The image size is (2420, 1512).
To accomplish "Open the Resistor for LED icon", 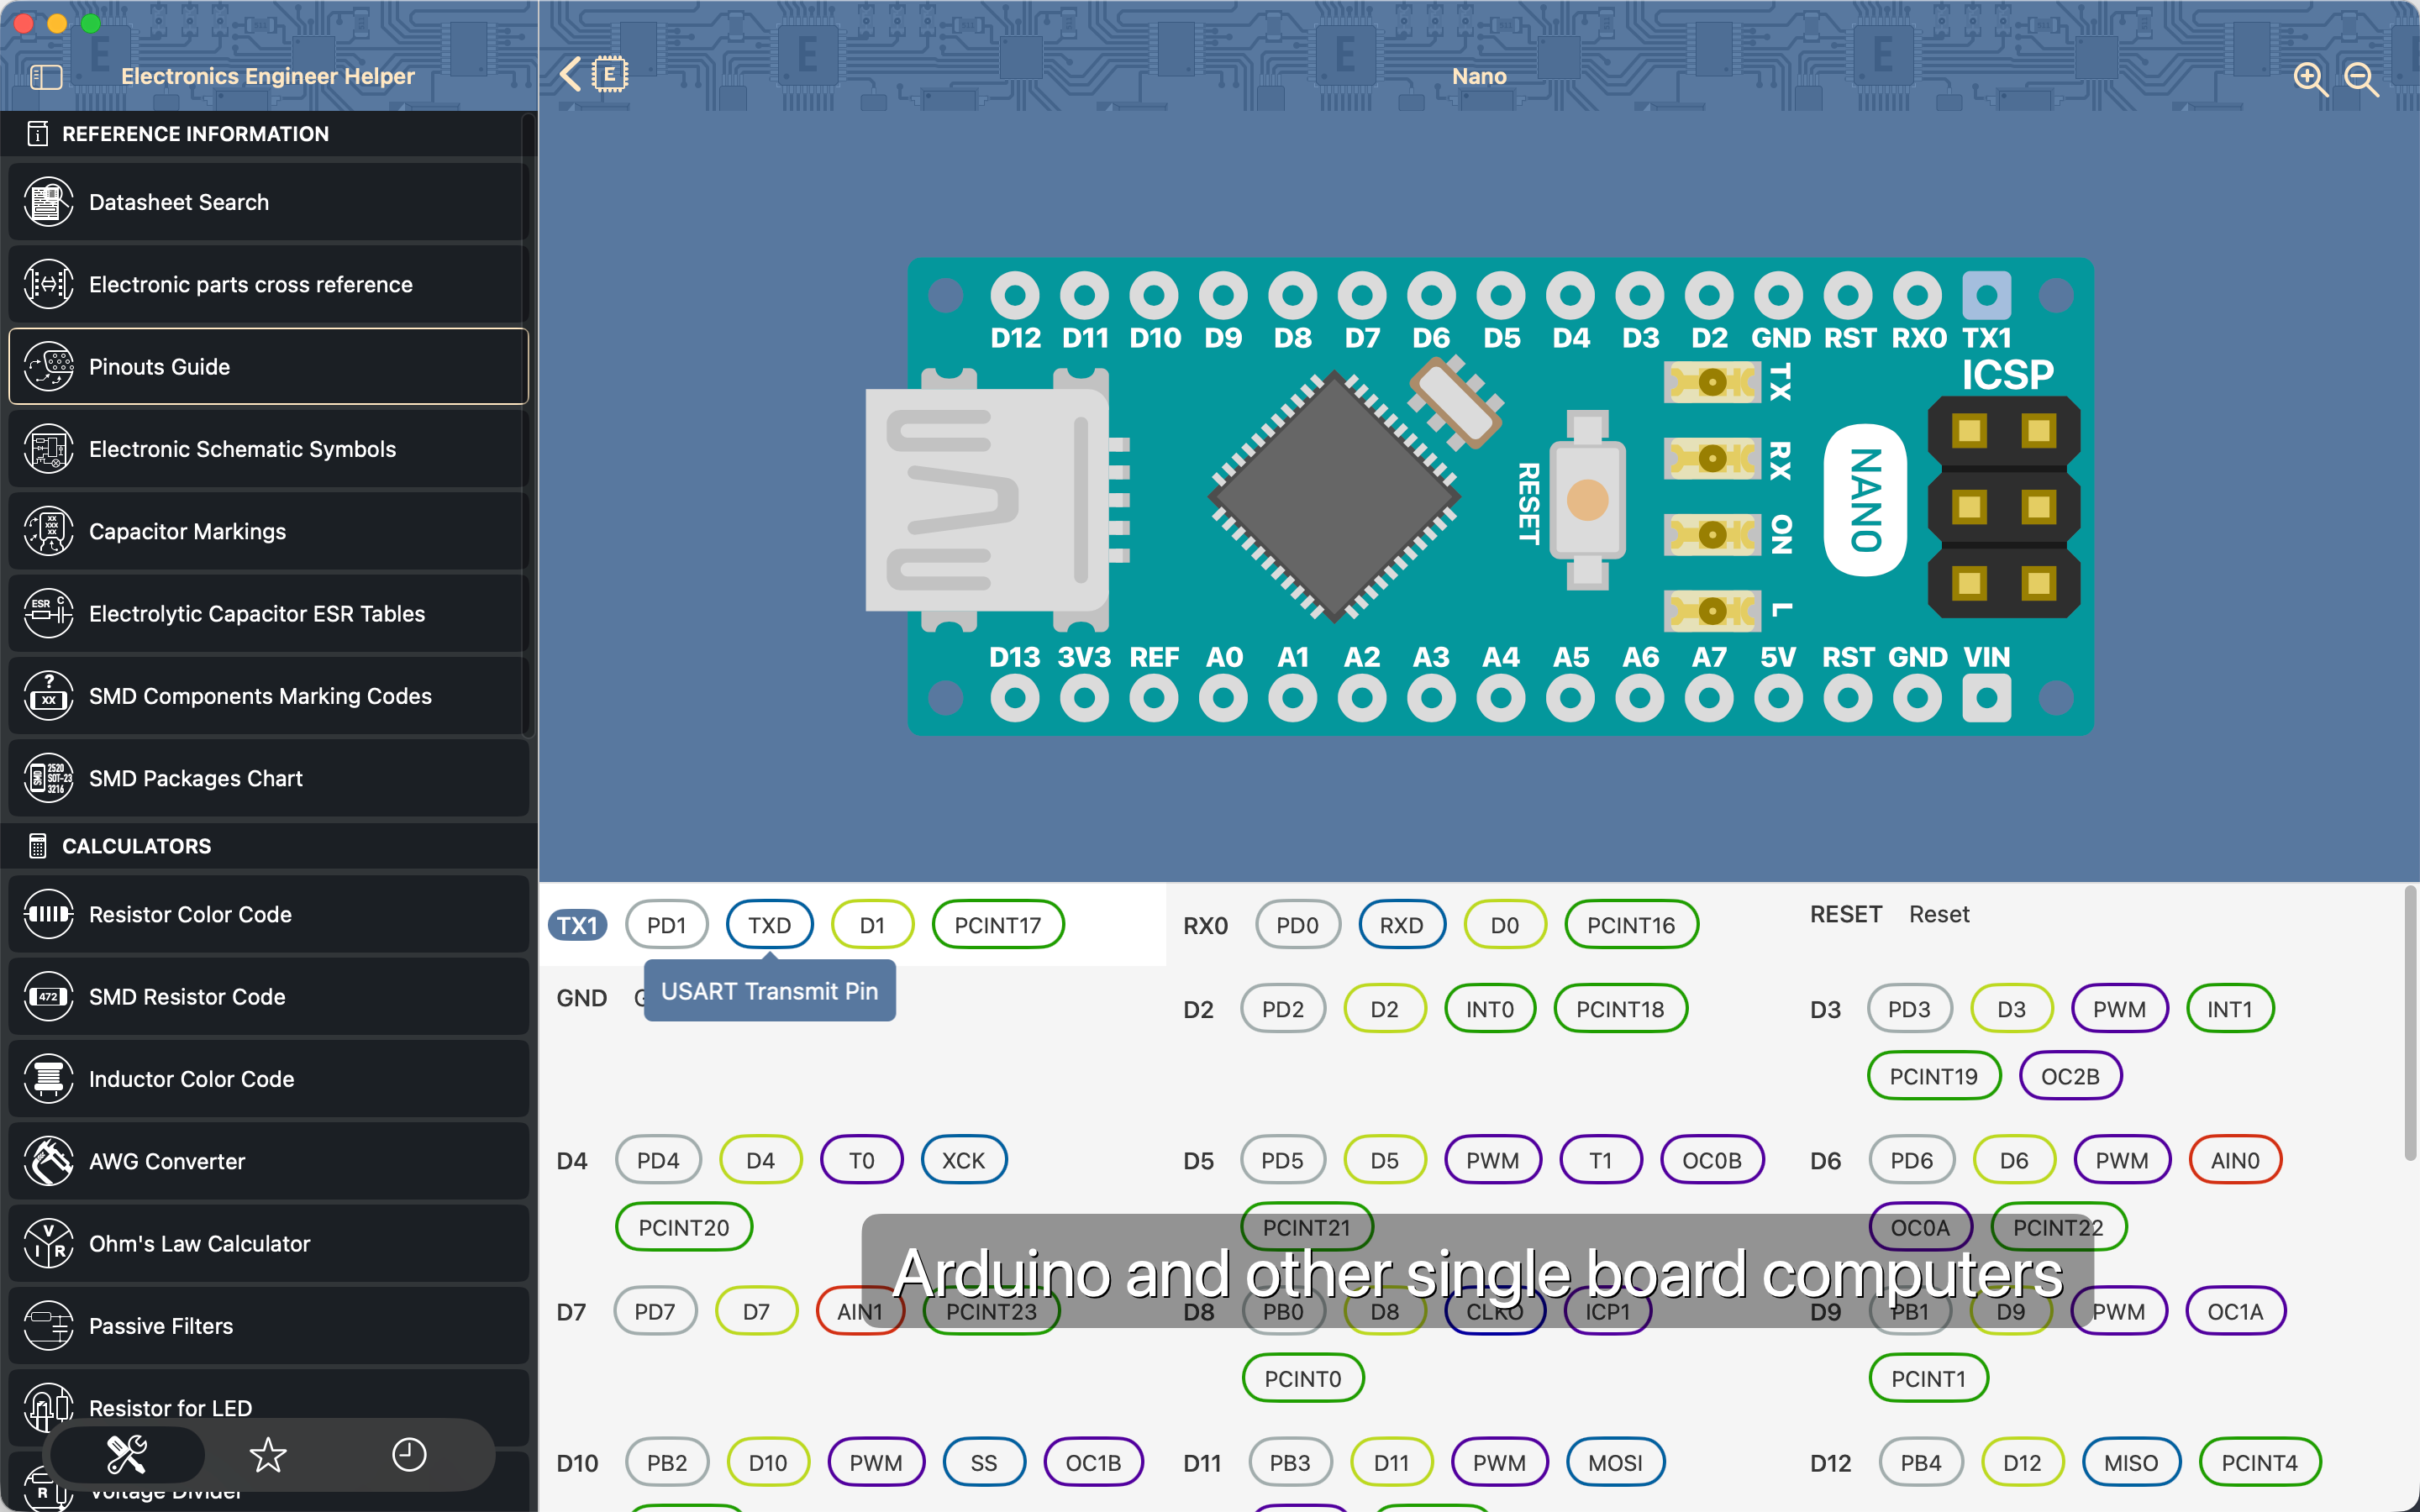I will click(x=48, y=1408).
